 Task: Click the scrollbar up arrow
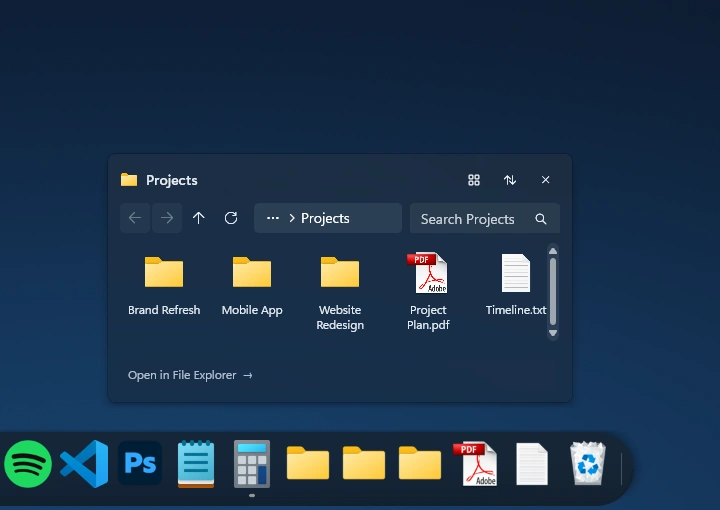[x=553, y=251]
